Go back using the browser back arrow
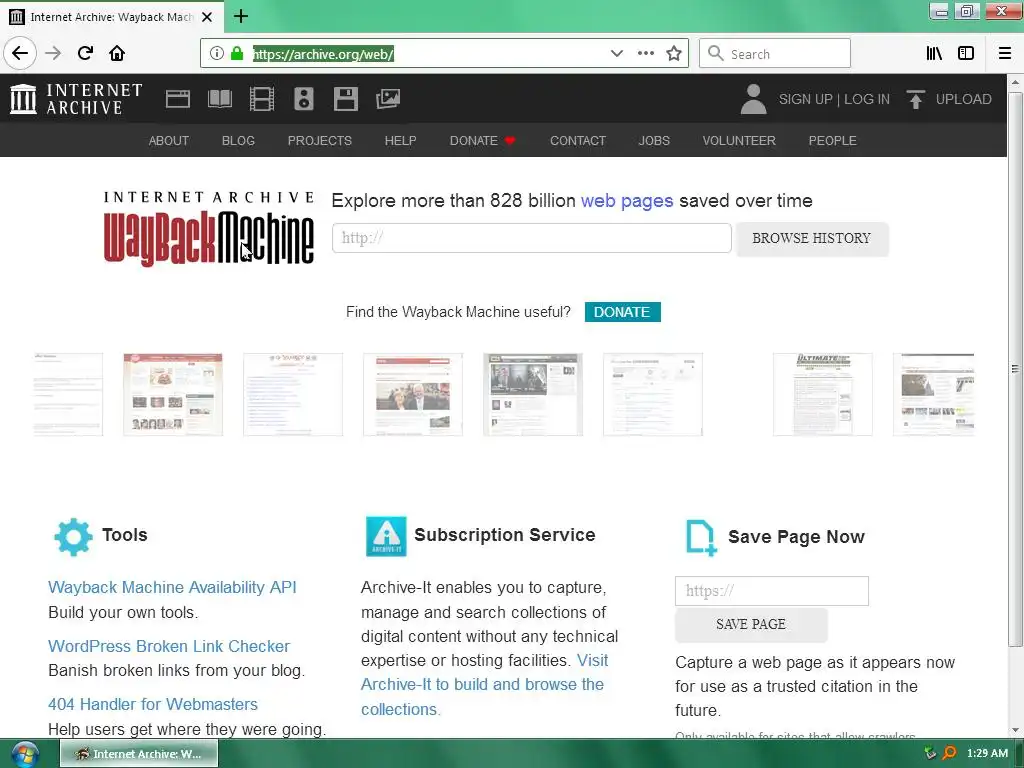The width and height of the screenshot is (1024, 768). click(20, 53)
